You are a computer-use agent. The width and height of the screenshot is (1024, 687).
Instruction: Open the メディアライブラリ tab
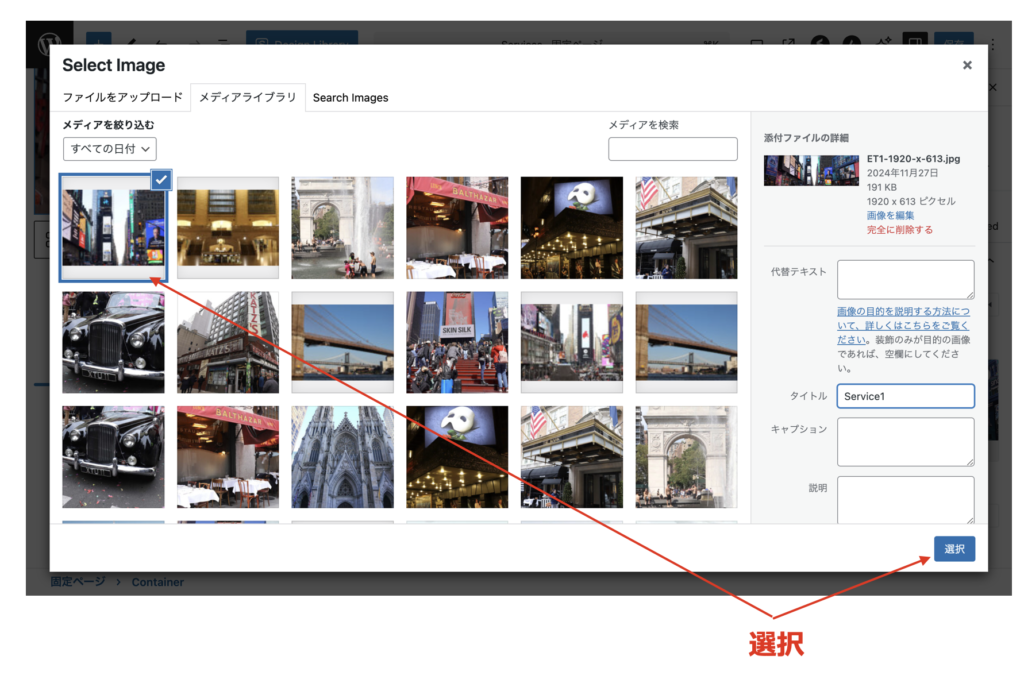248,98
